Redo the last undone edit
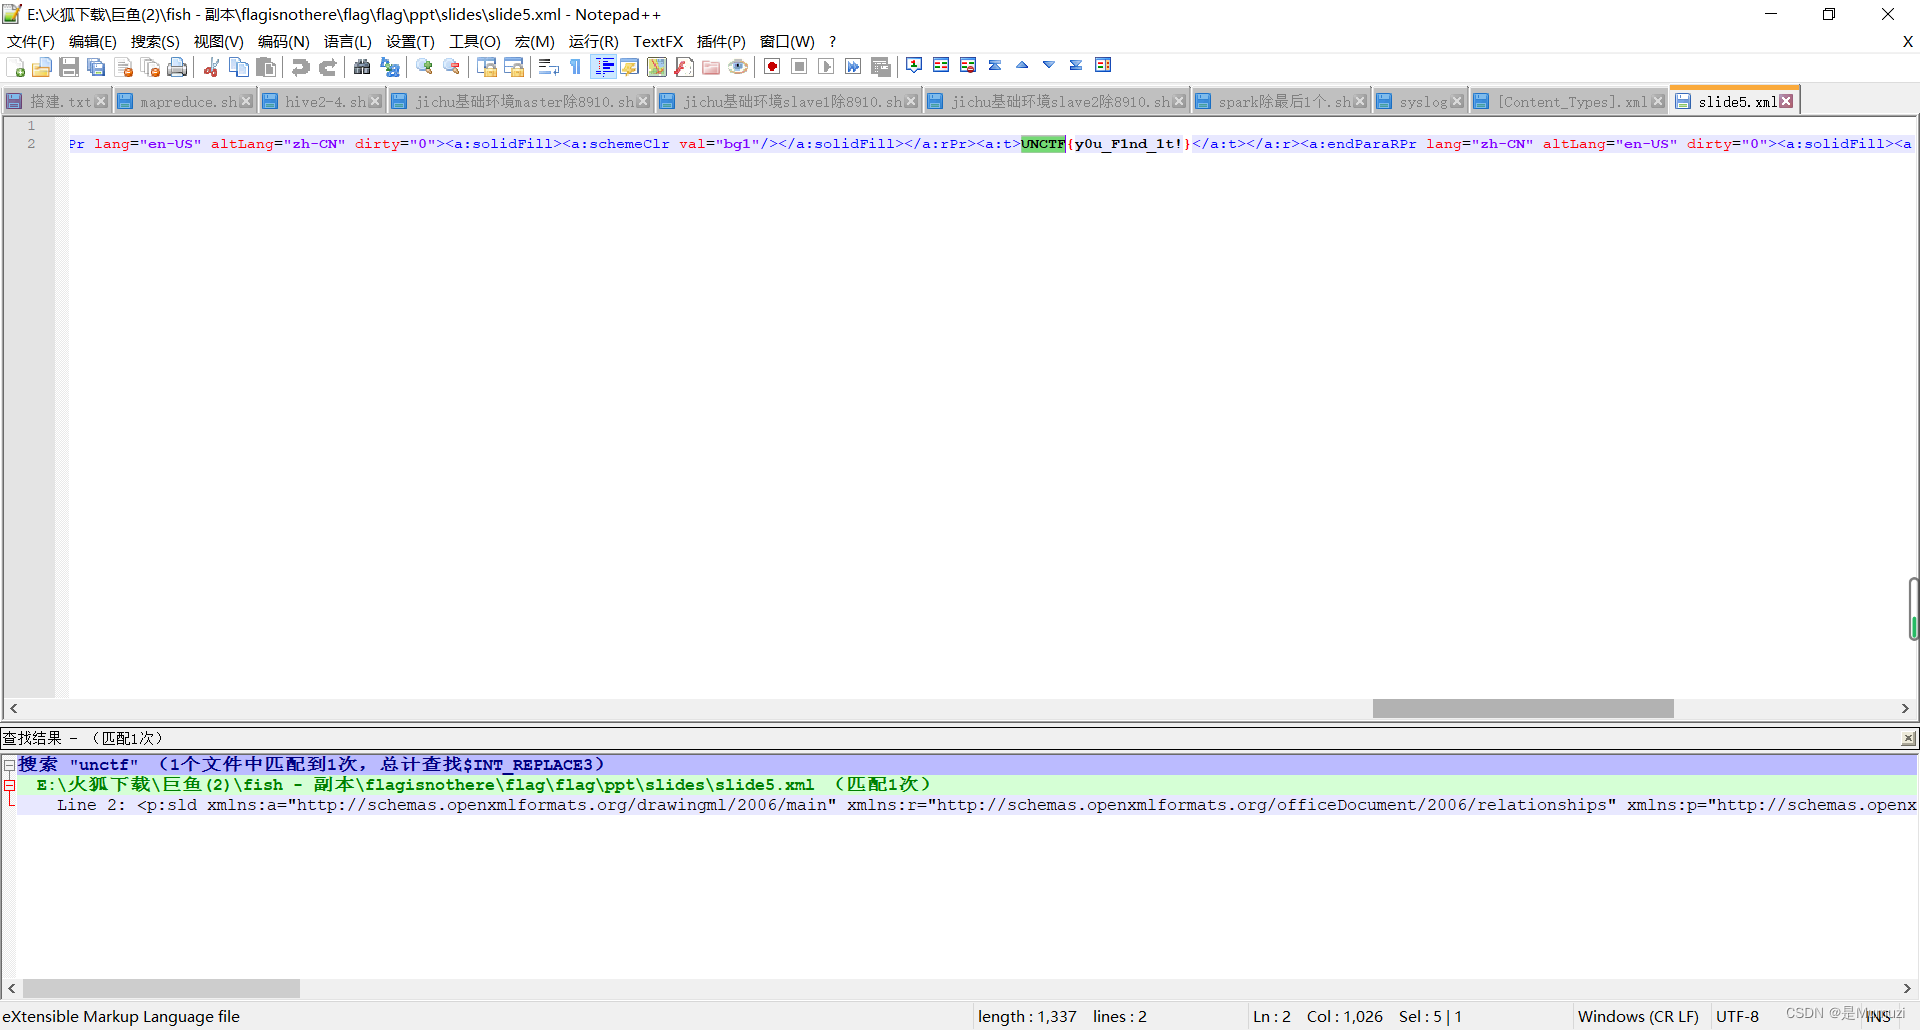 click(327, 67)
